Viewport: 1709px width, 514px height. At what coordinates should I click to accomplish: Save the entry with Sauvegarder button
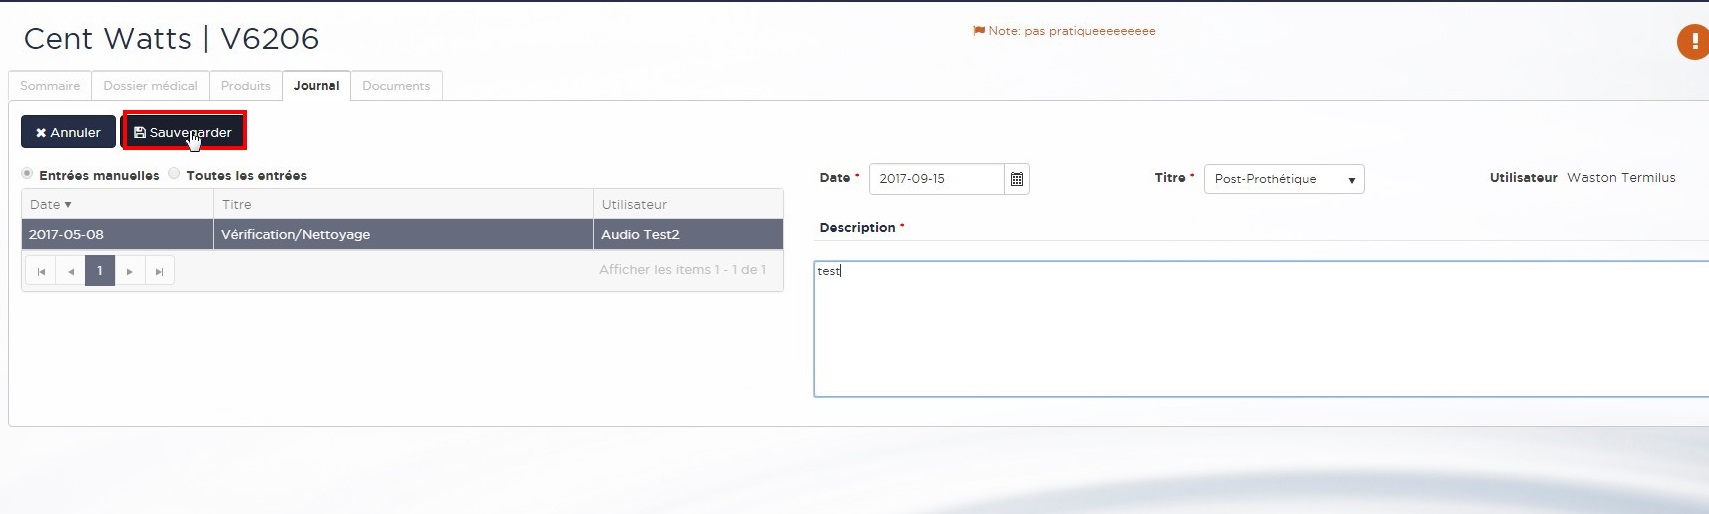[x=183, y=132]
